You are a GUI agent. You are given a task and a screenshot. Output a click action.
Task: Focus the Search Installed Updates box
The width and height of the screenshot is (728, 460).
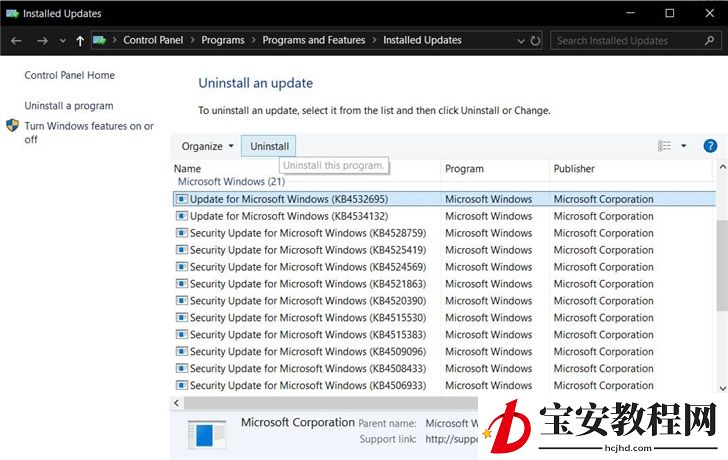(x=634, y=40)
